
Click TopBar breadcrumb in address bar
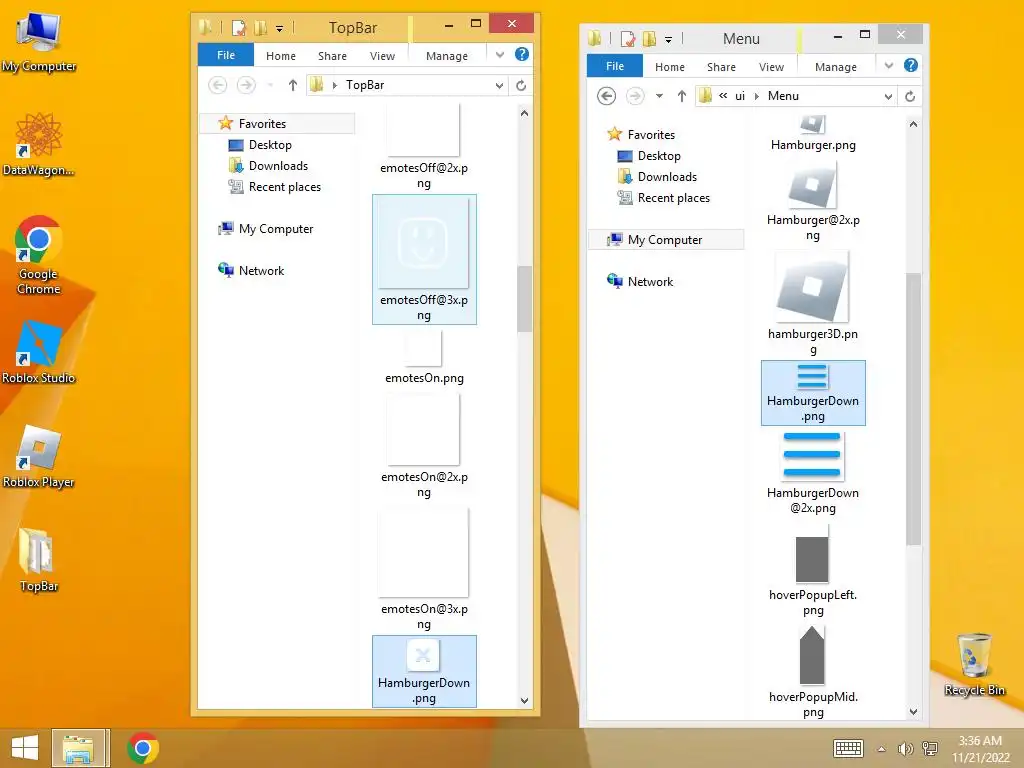(x=365, y=85)
